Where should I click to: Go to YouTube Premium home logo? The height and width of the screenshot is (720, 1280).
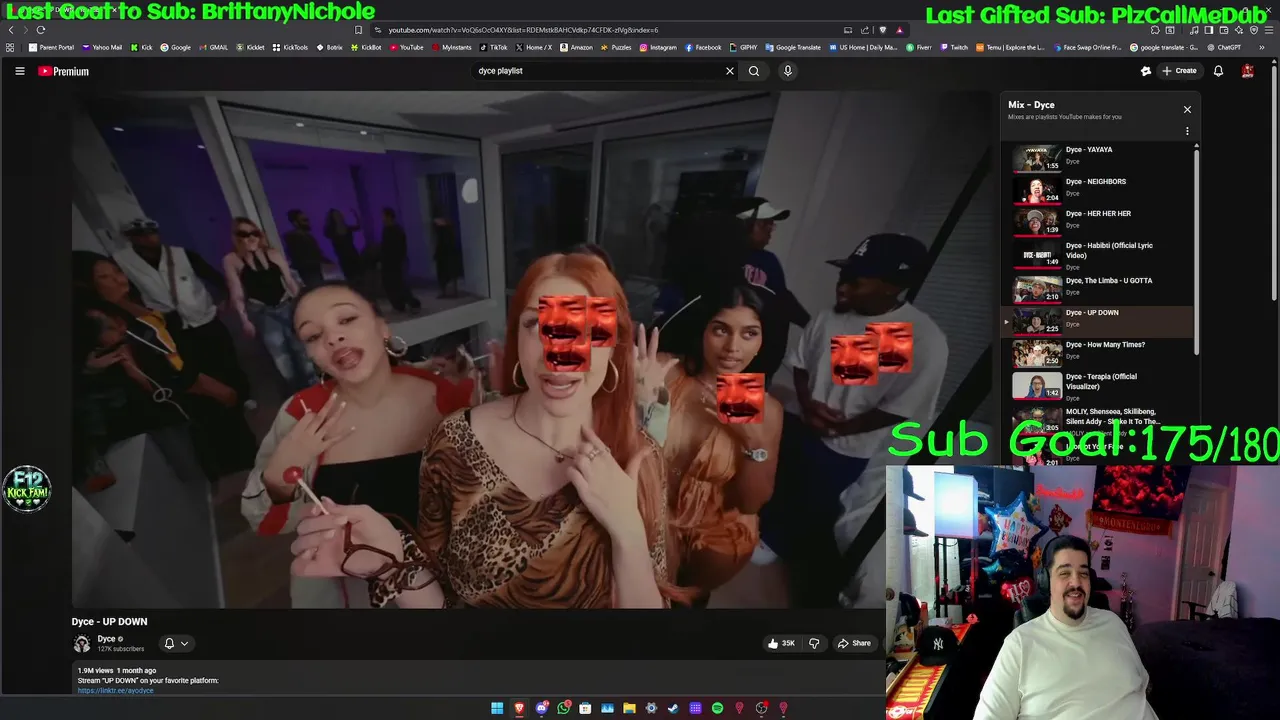[64, 71]
